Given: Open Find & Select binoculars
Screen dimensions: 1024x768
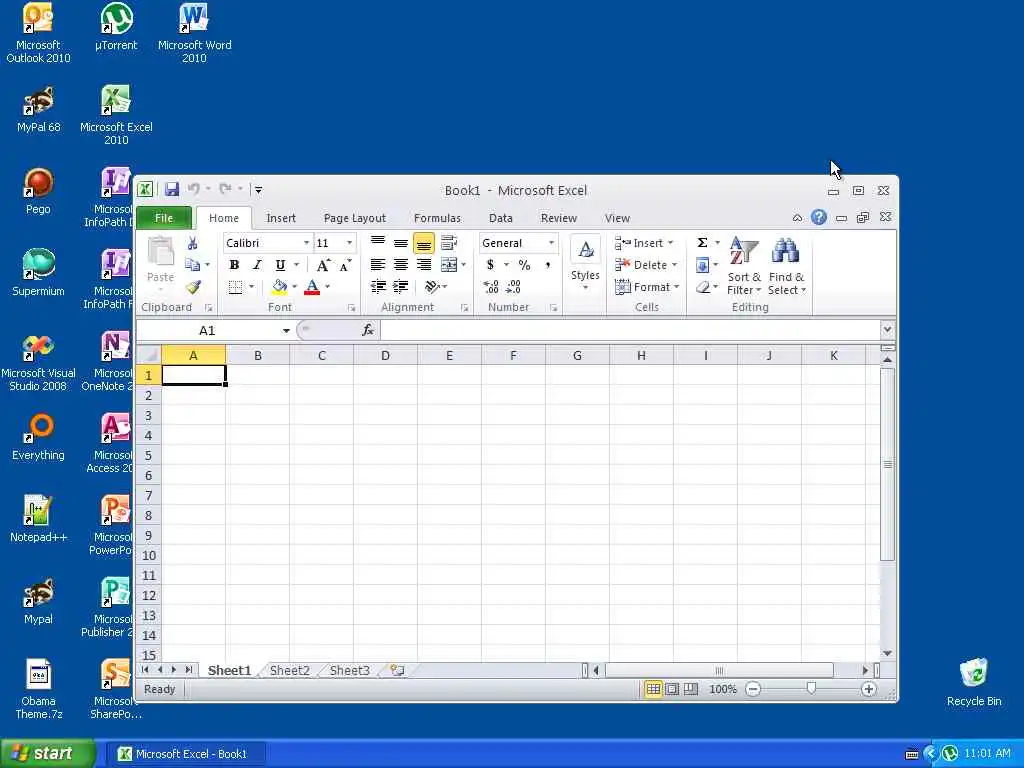Looking at the screenshot, I should (786, 266).
